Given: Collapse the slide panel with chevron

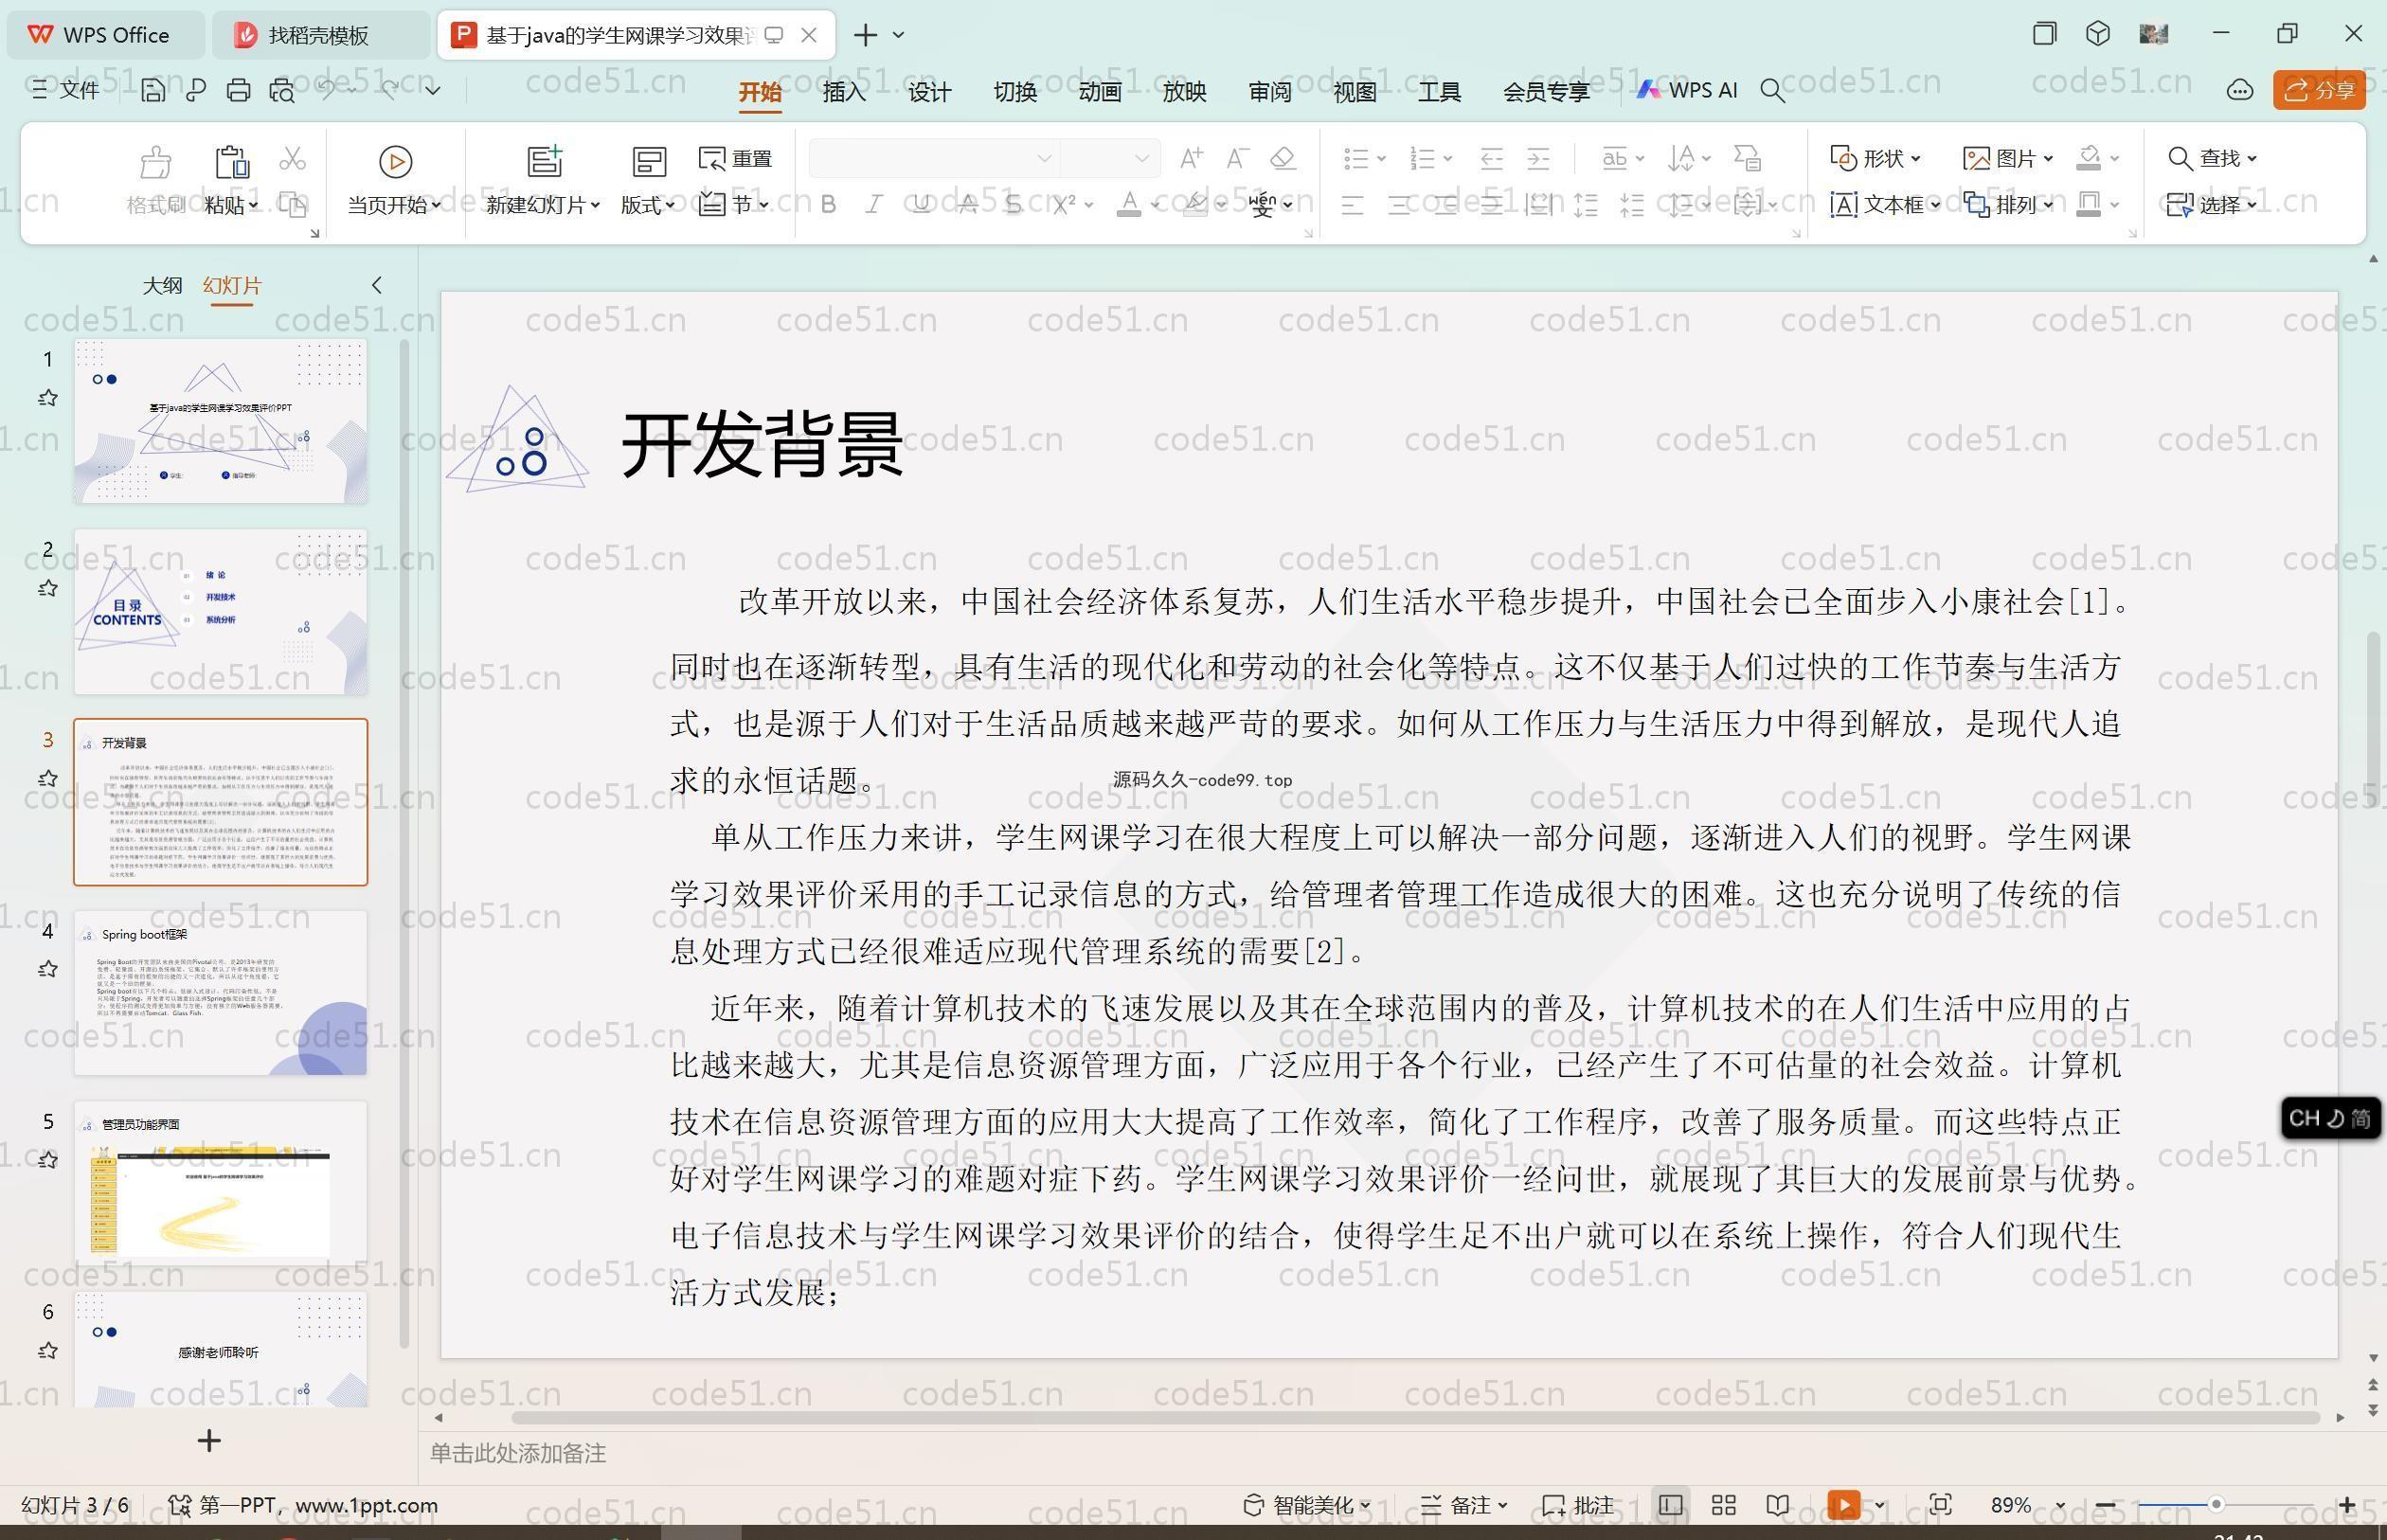Looking at the screenshot, I should click(x=377, y=285).
